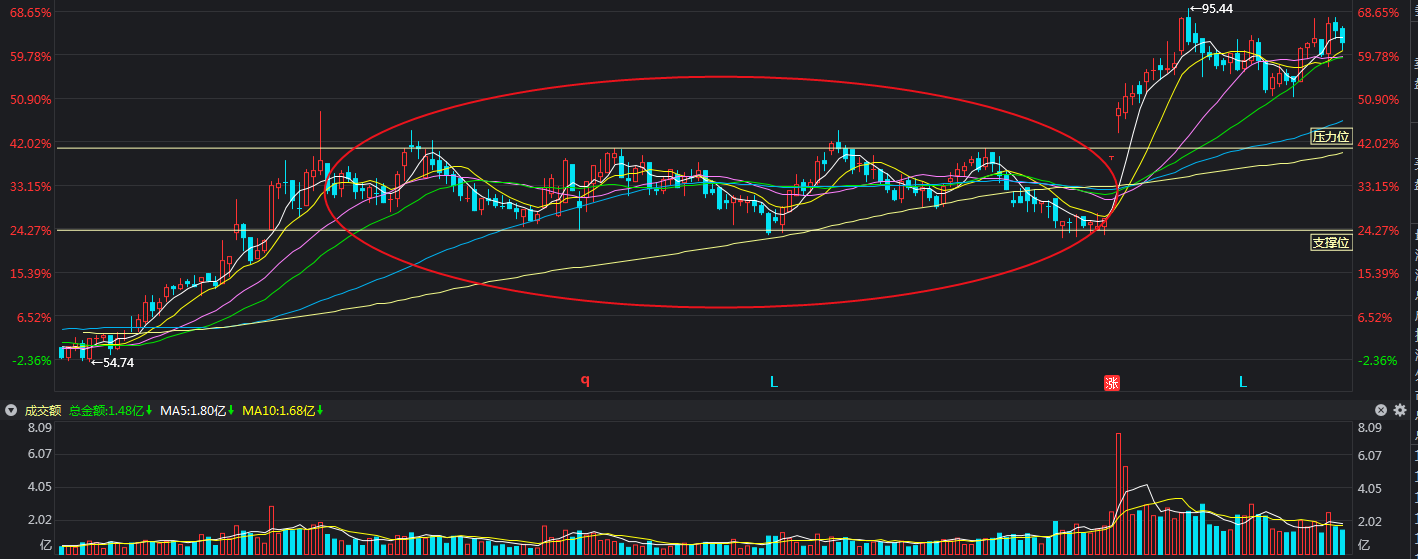Image resolution: width=1418 pixels, height=559 pixels.
Task: Close the volume indicator panel
Action: click(1381, 410)
